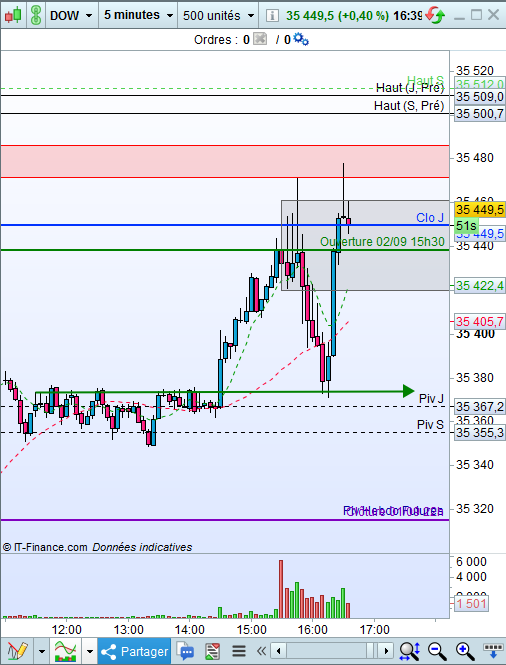Viewport: 506px width, 665px height.
Task: Click the 51s countdown label
Action: point(466,225)
